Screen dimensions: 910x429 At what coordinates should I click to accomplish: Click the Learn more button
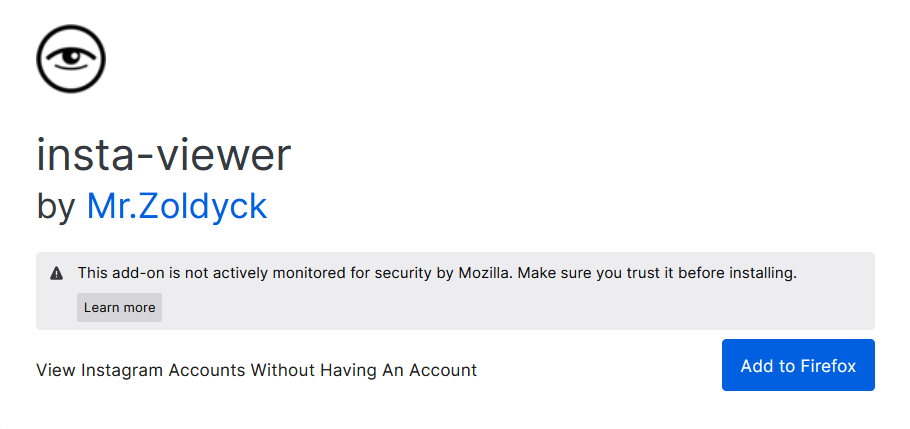point(120,307)
